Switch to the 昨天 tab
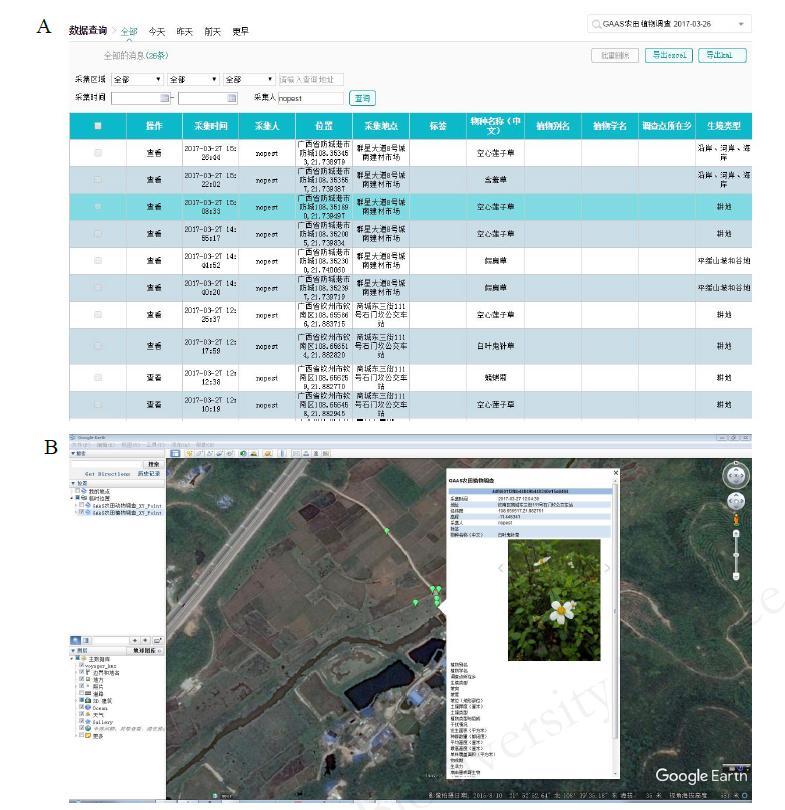This screenshot has width=785, height=810. [184, 32]
